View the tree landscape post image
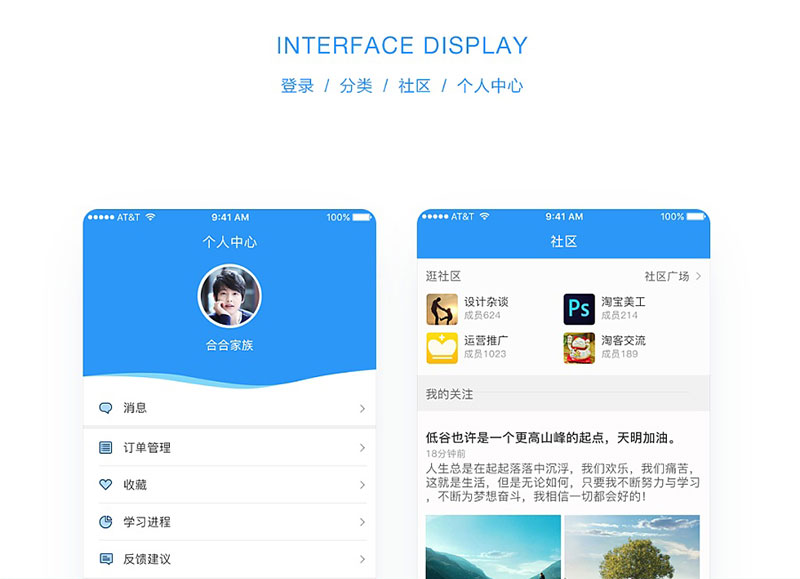This screenshot has height=579, width=800. point(632,547)
